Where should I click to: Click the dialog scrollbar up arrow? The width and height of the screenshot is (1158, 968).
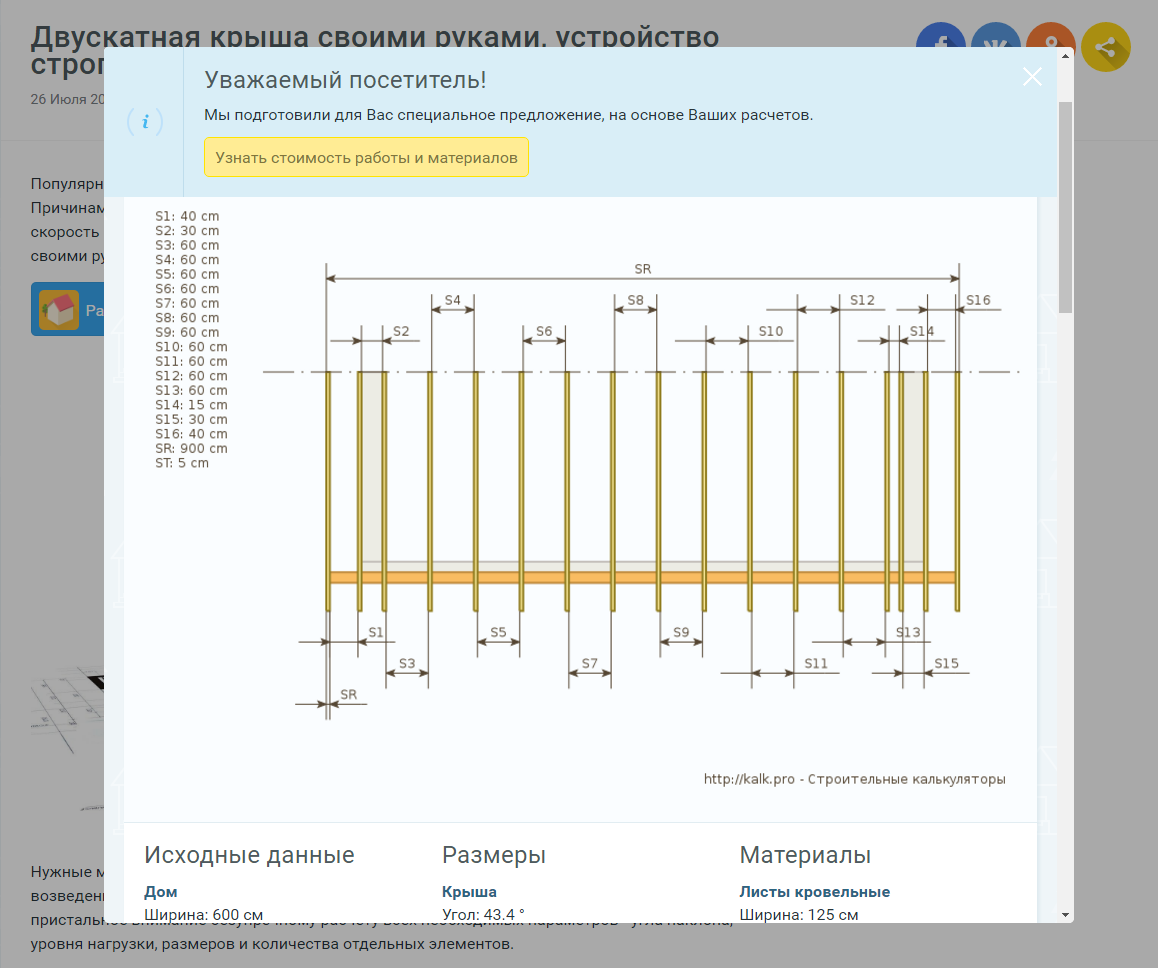coord(1065,55)
